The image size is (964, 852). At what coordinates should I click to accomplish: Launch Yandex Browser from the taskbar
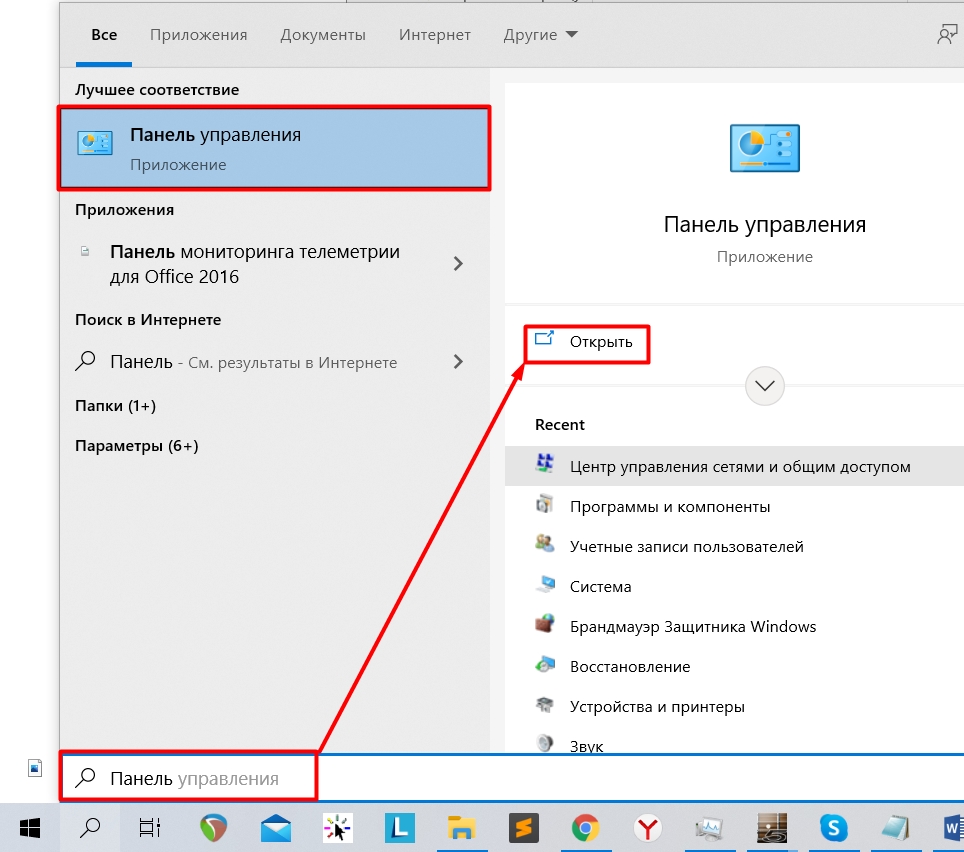pos(647,828)
